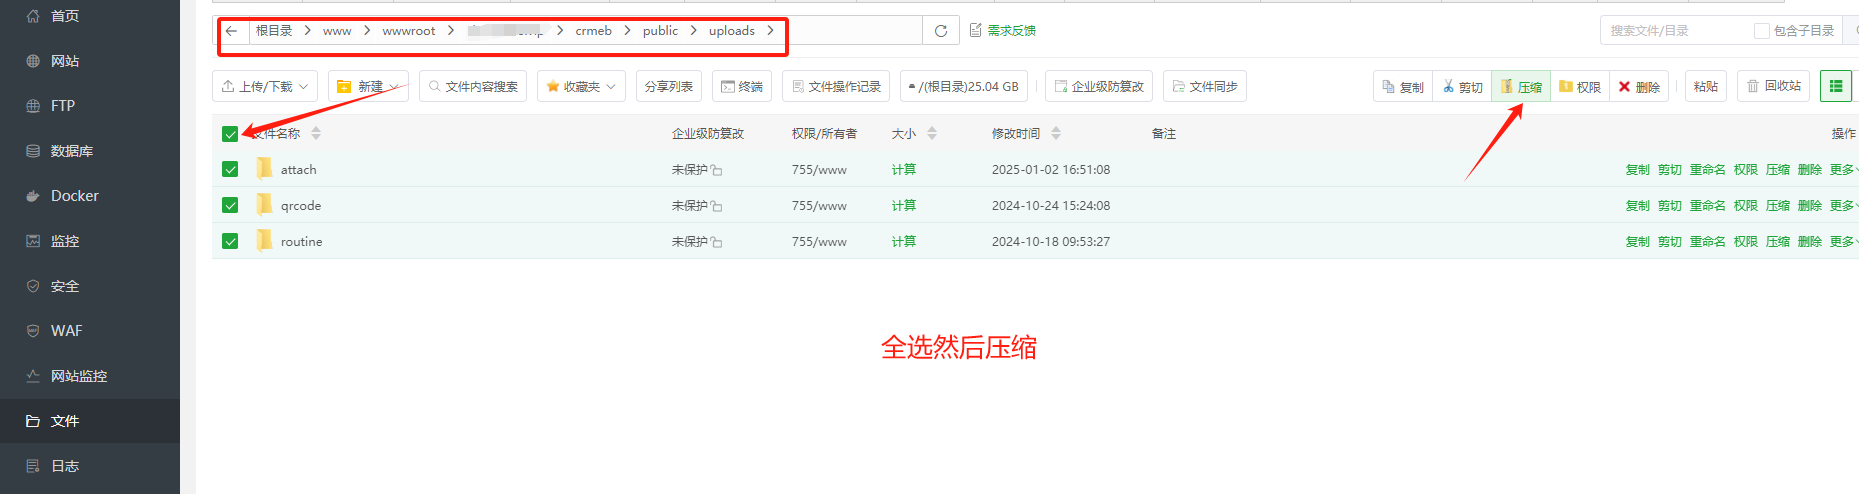
Task: Click Calculate (计算) size for qrcode folder
Action: click(903, 206)
